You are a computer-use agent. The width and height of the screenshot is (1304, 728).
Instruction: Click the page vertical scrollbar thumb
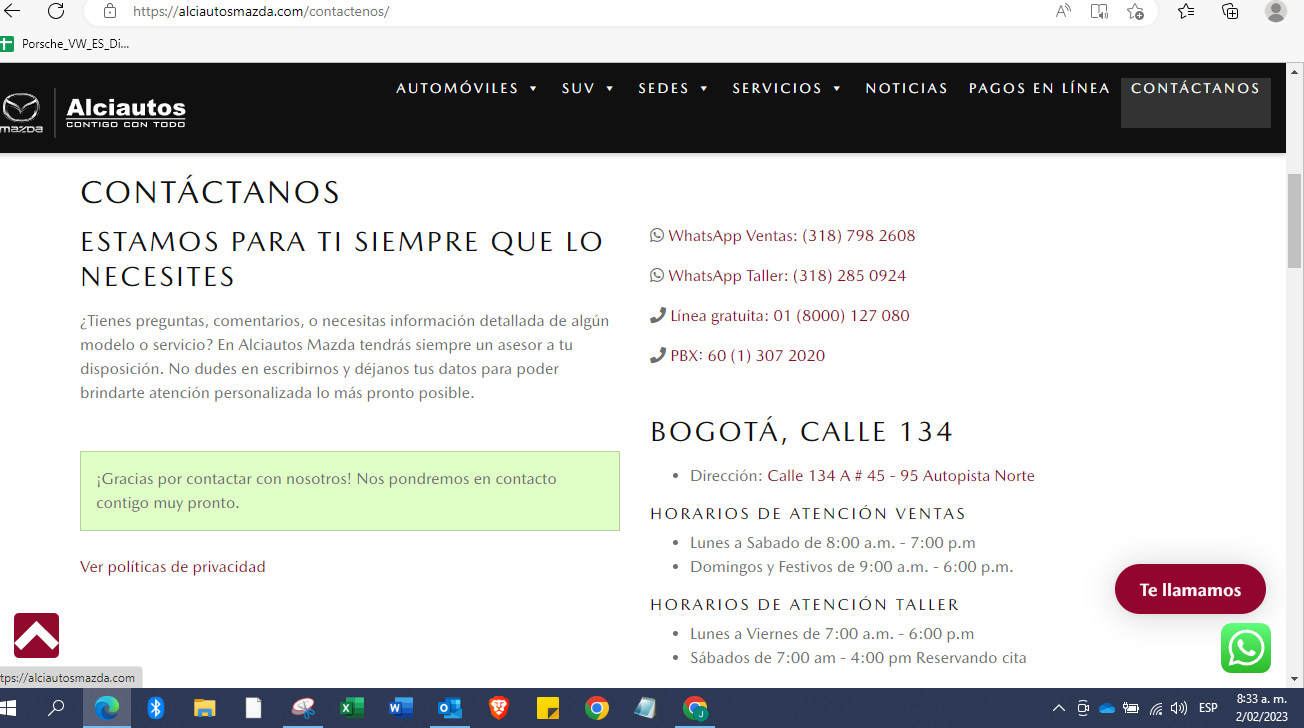coord(1294,220)
